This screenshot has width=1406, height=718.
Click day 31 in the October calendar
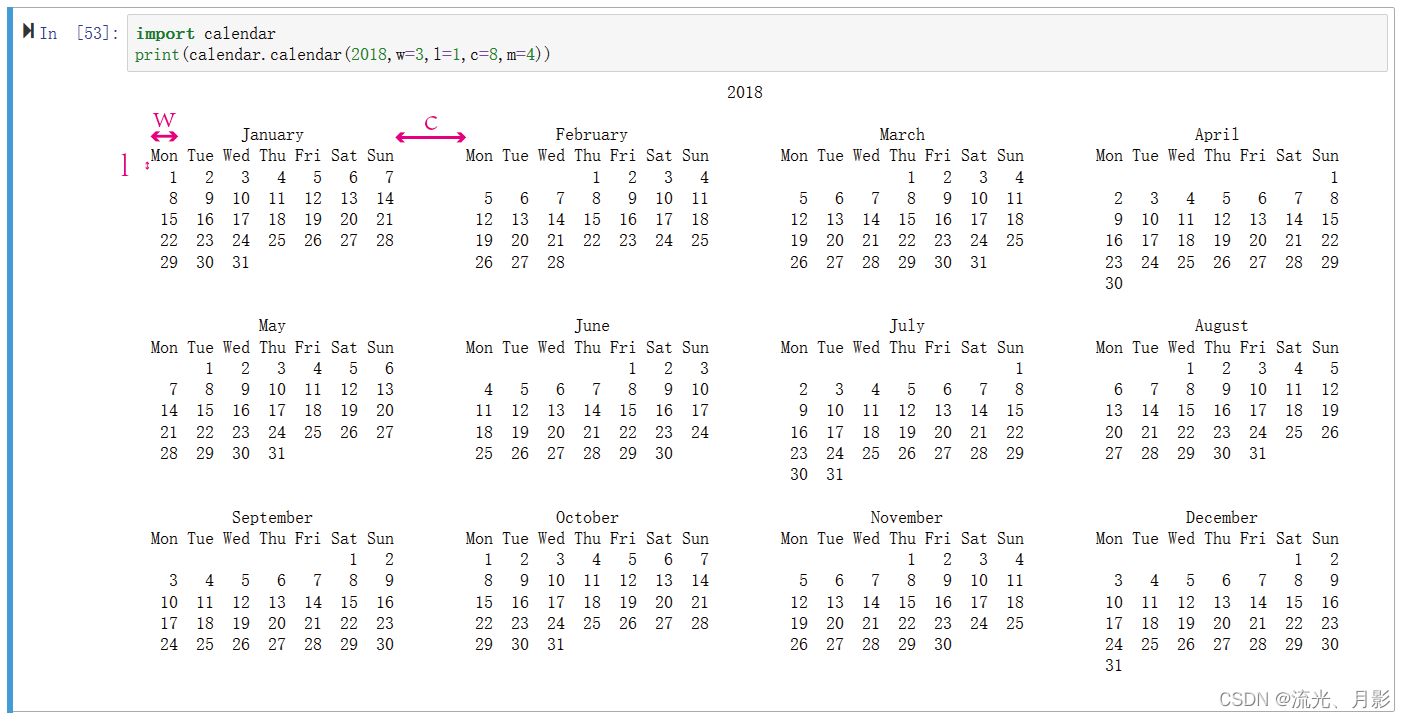click(556, 644)
